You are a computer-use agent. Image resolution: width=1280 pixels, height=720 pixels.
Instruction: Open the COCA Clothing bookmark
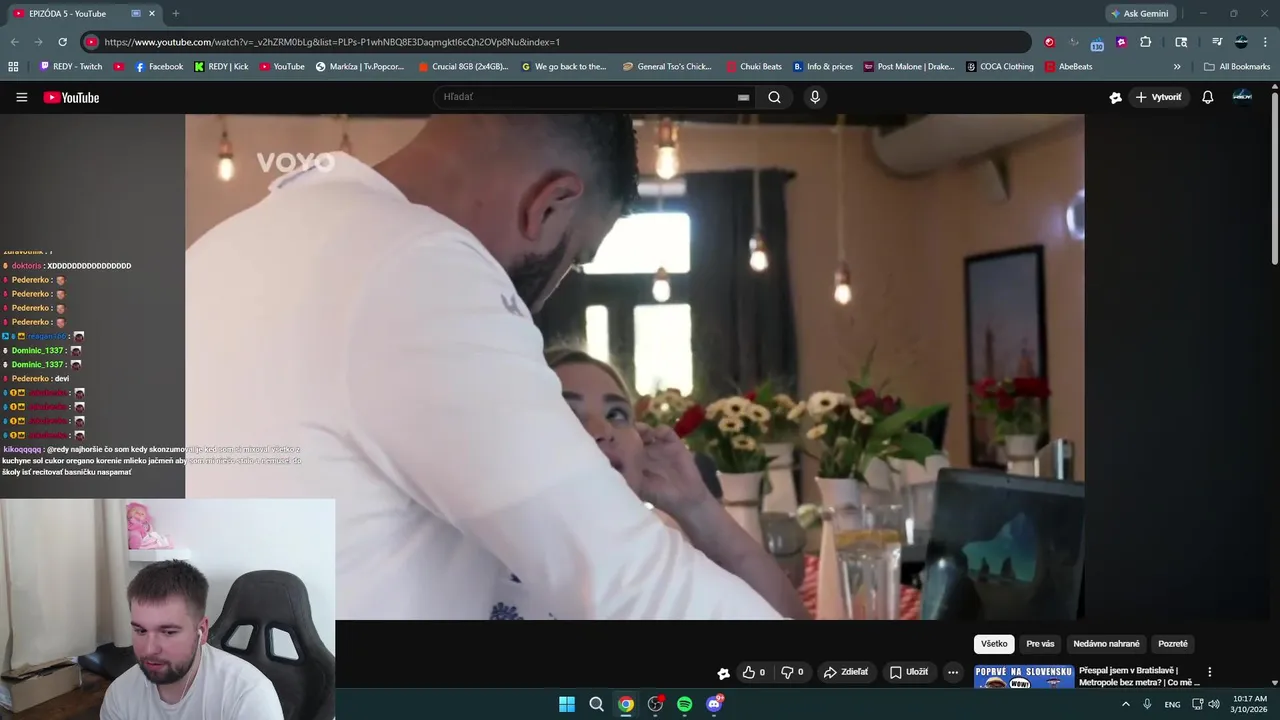coord(1000,66)
